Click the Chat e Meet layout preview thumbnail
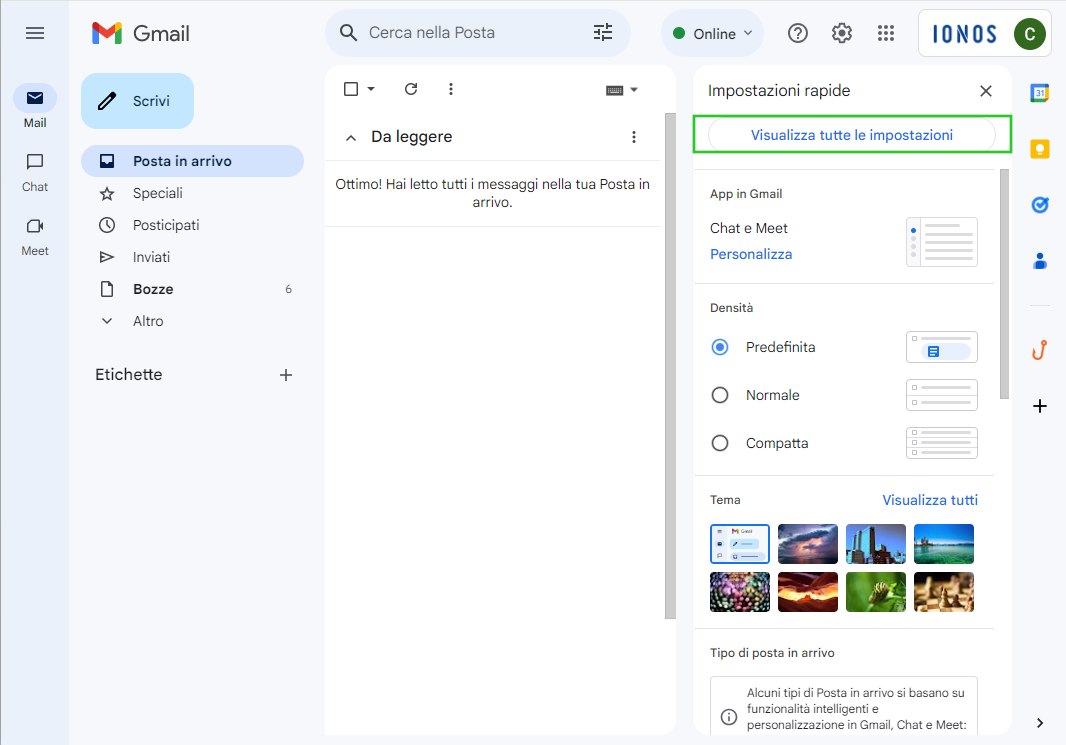Image resolution: width=1066 pixels, height=745 pixels. pos(942,242)
